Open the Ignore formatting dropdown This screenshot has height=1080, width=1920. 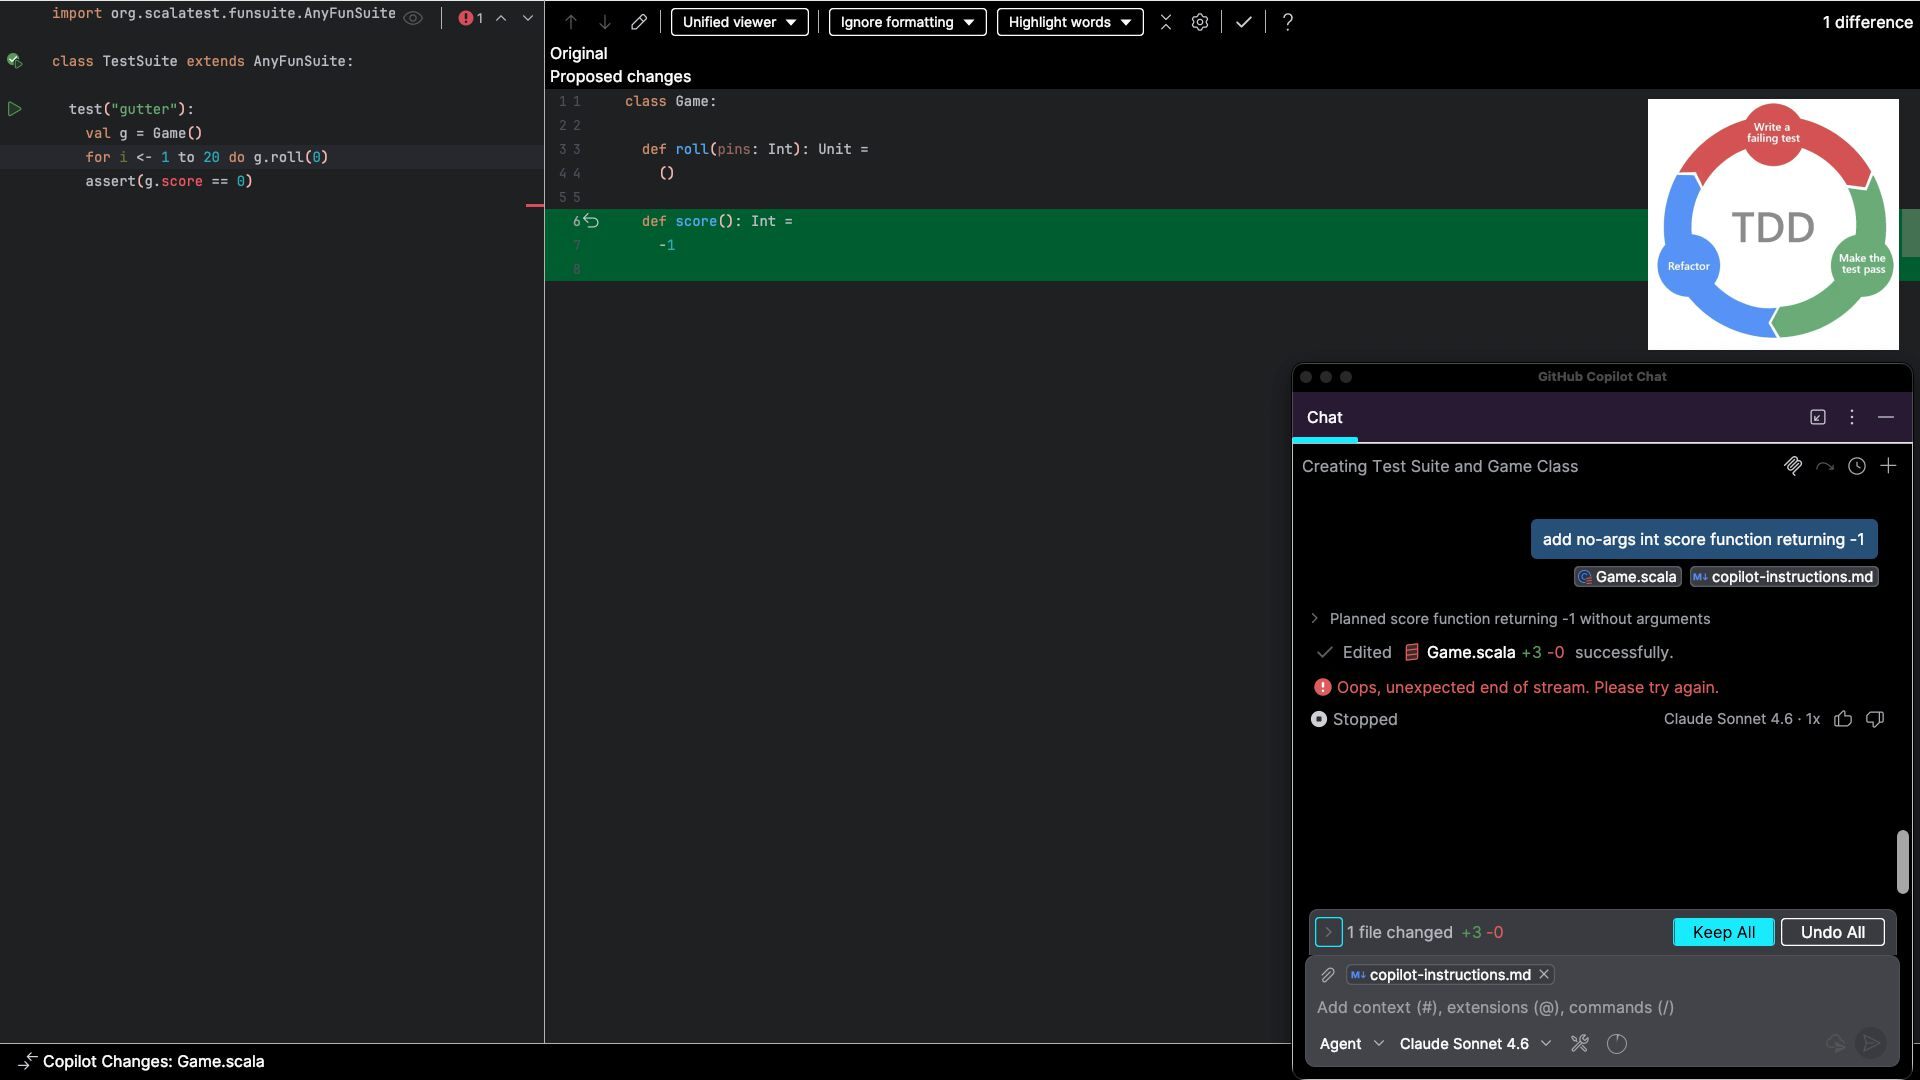click(907, 22)
